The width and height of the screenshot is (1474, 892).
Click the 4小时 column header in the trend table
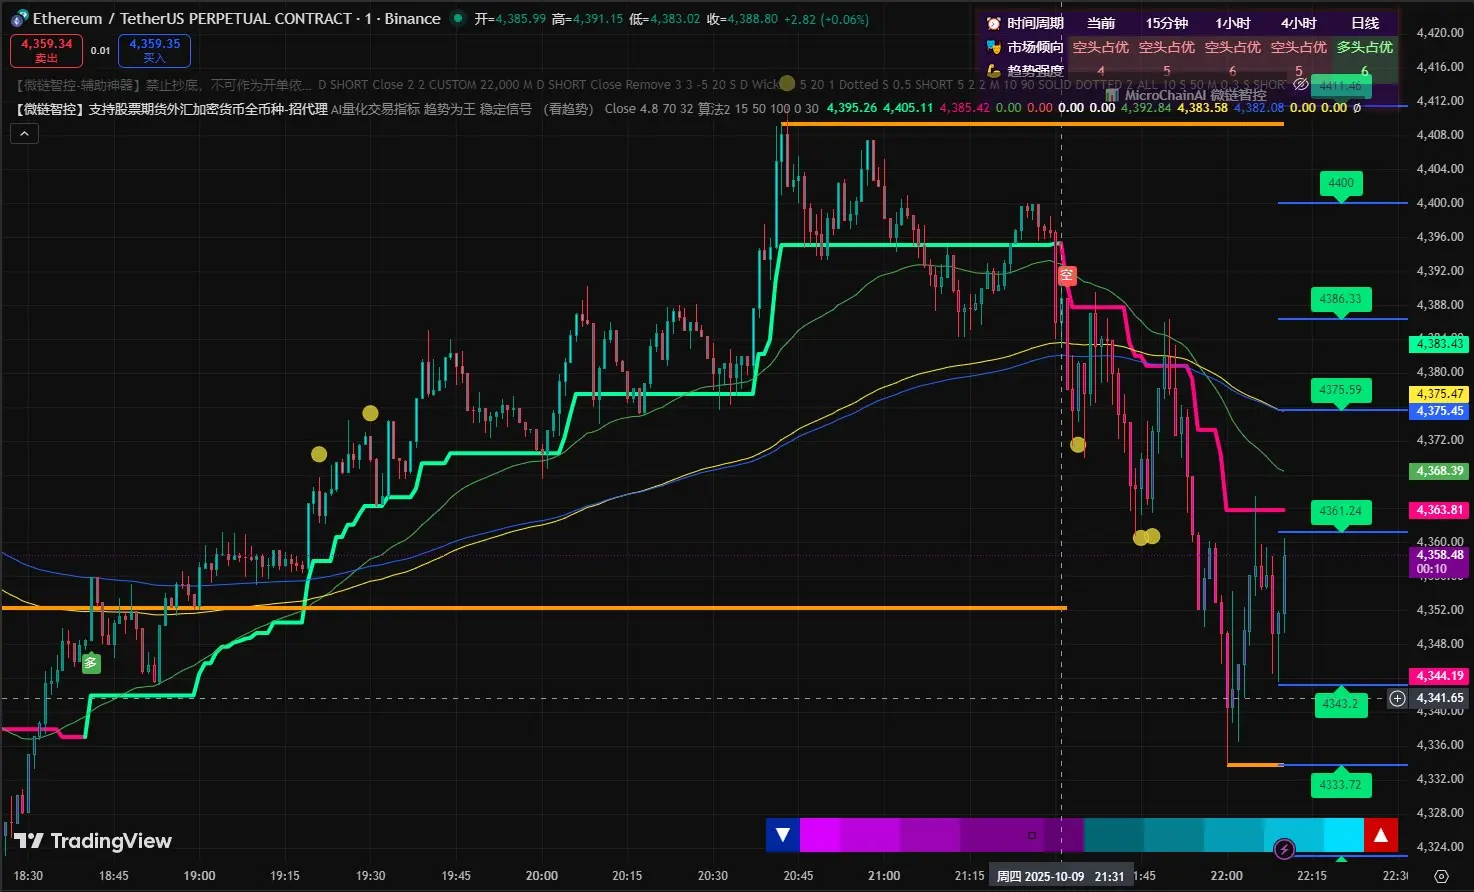tap(1299, 23)
